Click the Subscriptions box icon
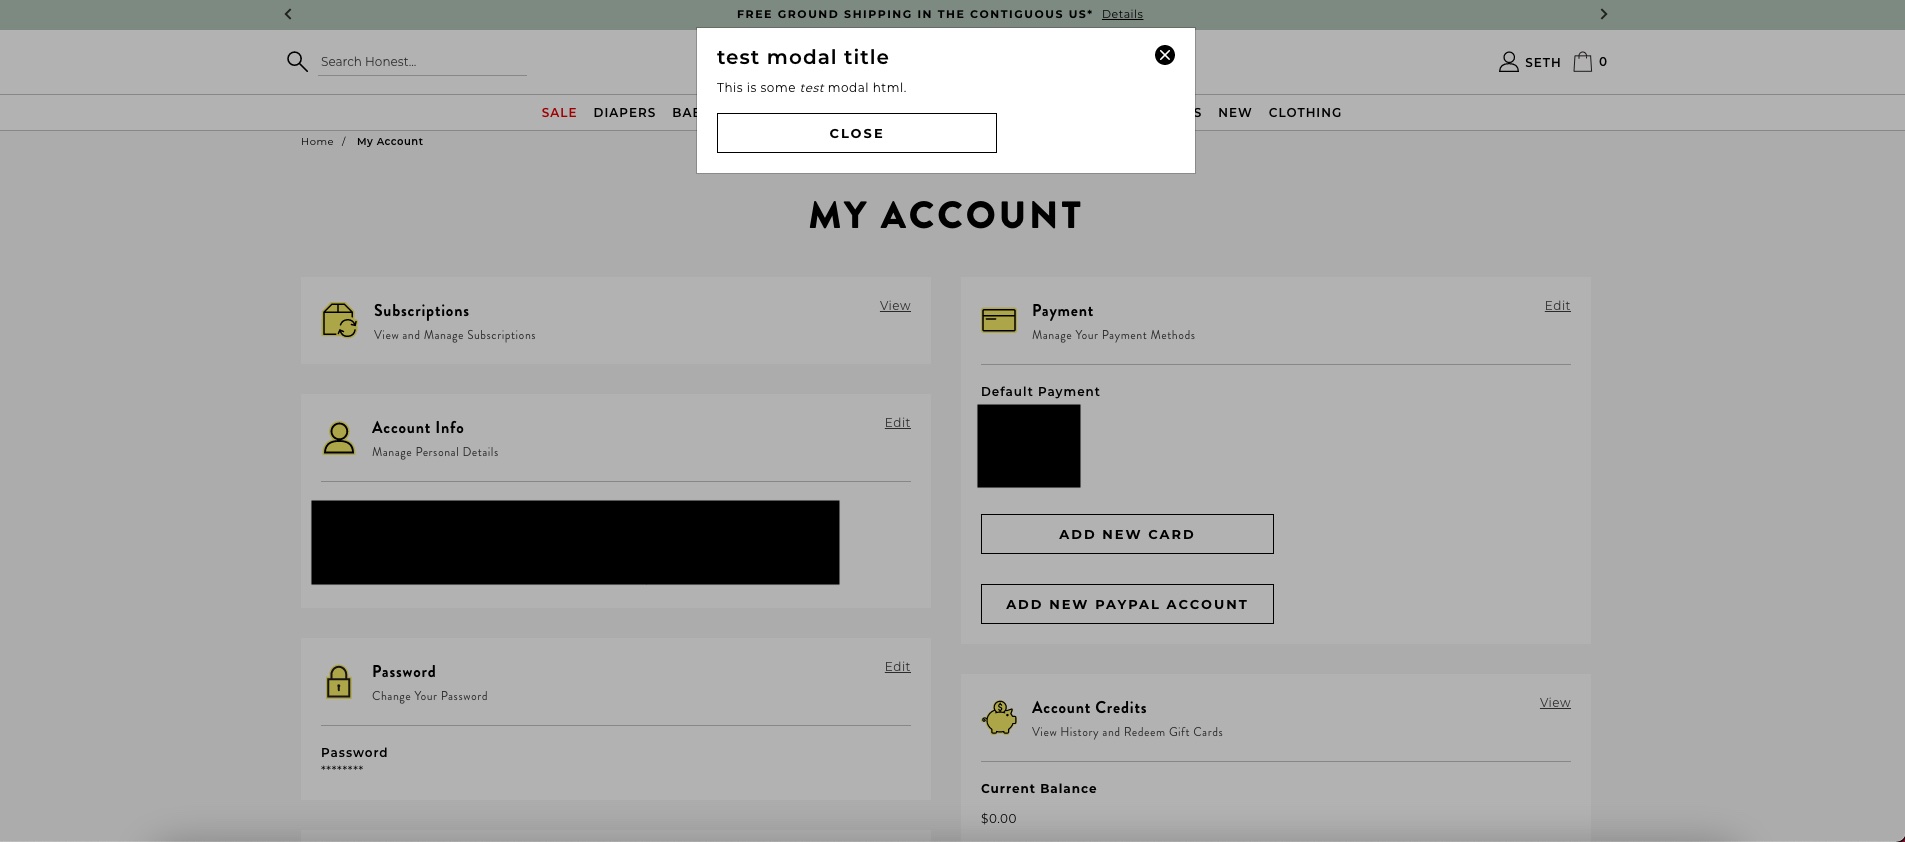Viewport: 1905px width, 842px height. 340,321
